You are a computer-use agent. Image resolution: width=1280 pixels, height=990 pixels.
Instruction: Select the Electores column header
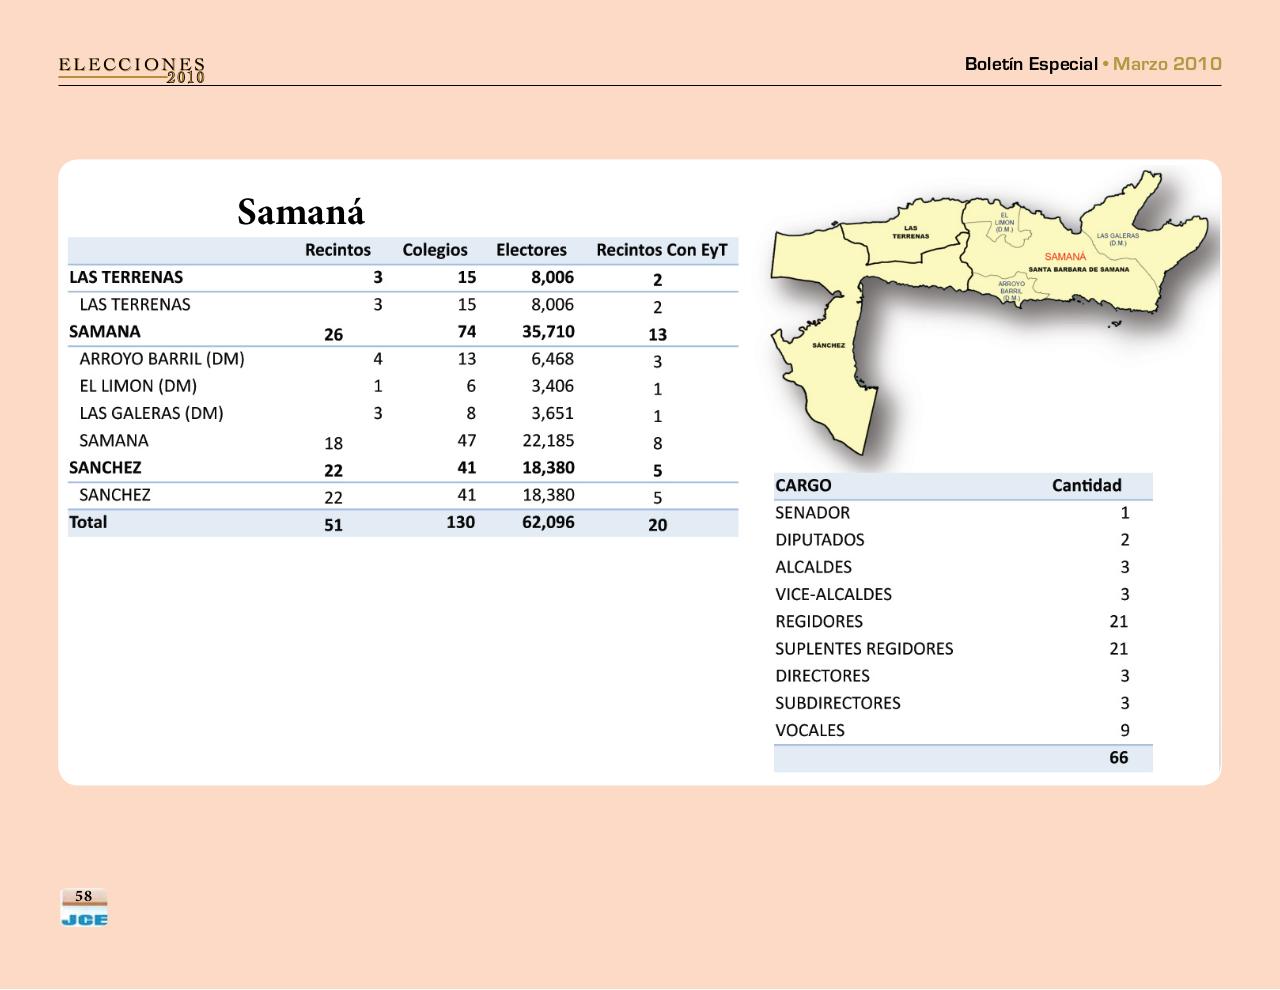point(531,250)
